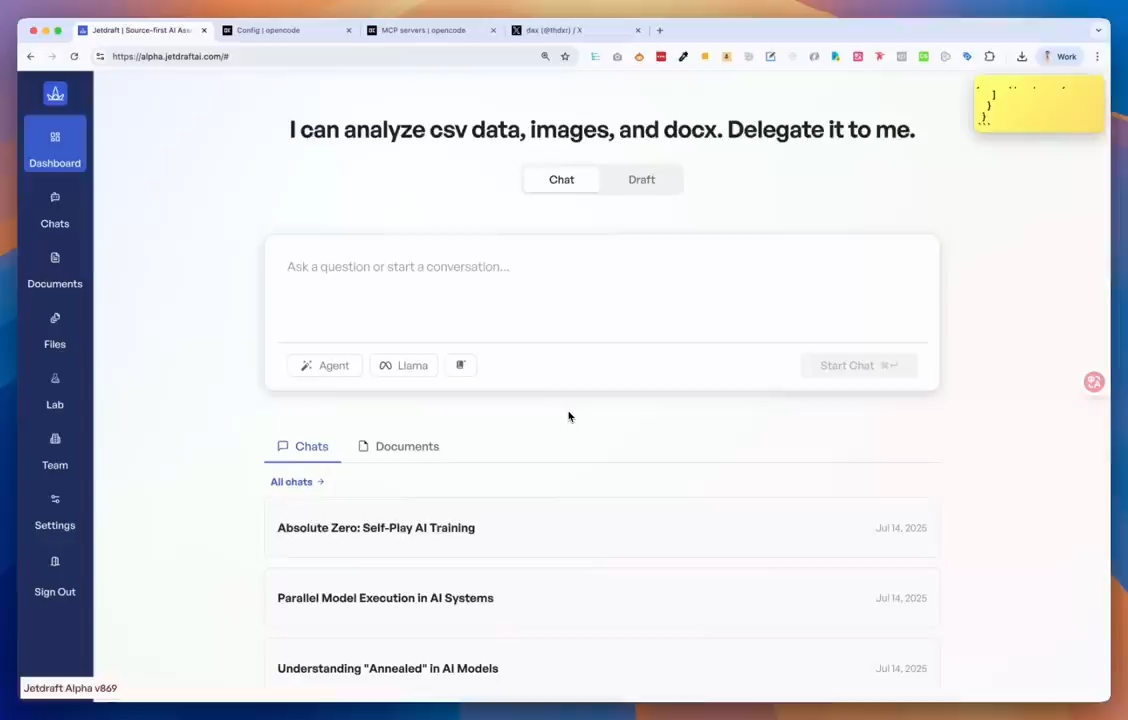Screen dimensions: 1128x720
Task: Open the Chats section from the sidebar
Action: [55, 210]
